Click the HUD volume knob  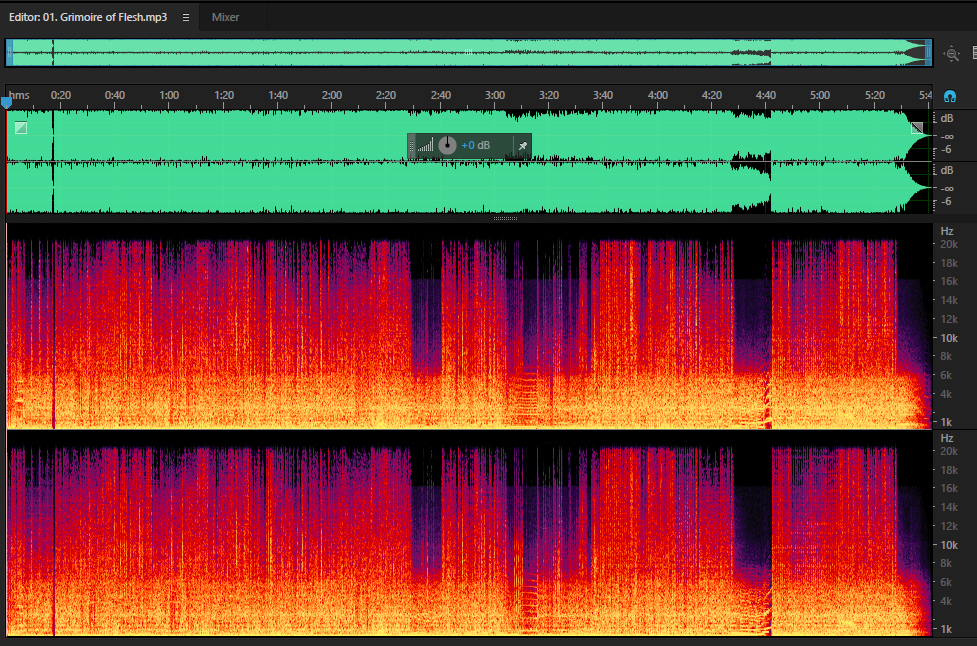pos(447,145)
